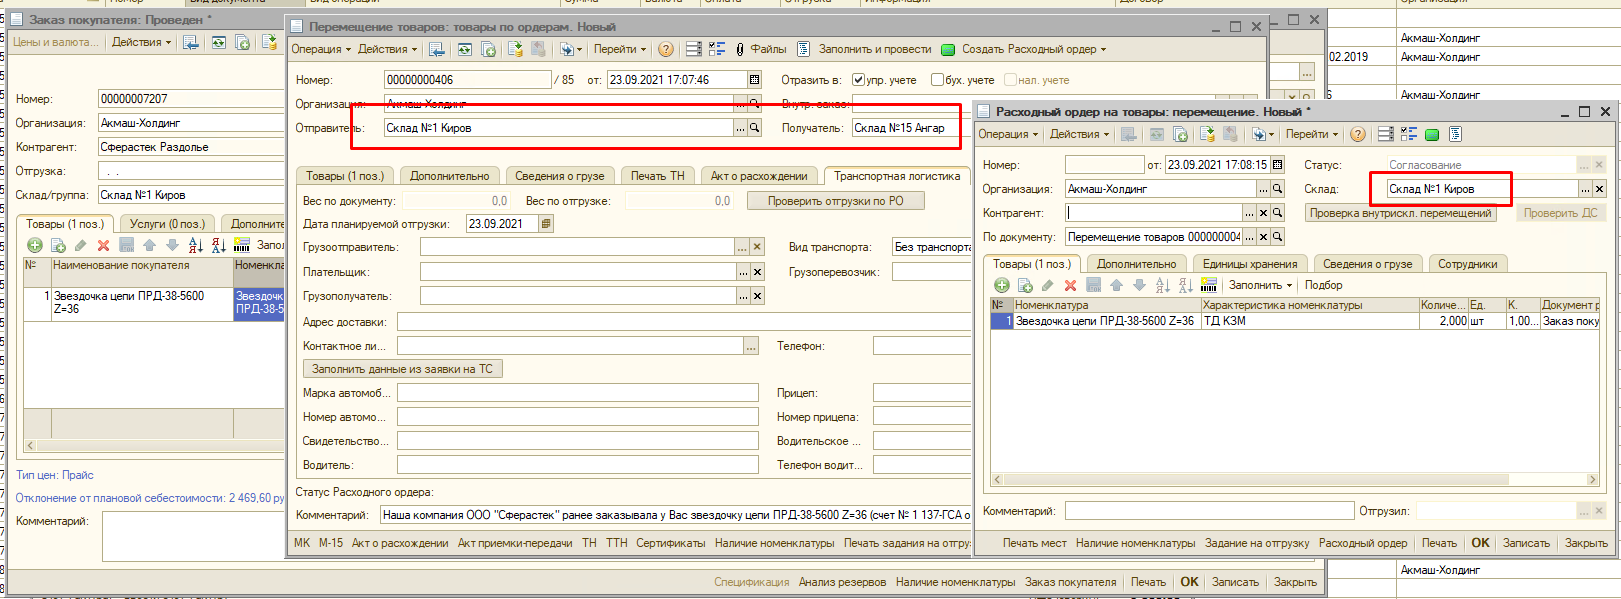Image resolution: width=1621 pixels, height=599 pixels.
Task: Click red delete row icon in Расходный ордер Товары
Action: click(x=1070, y=285)
